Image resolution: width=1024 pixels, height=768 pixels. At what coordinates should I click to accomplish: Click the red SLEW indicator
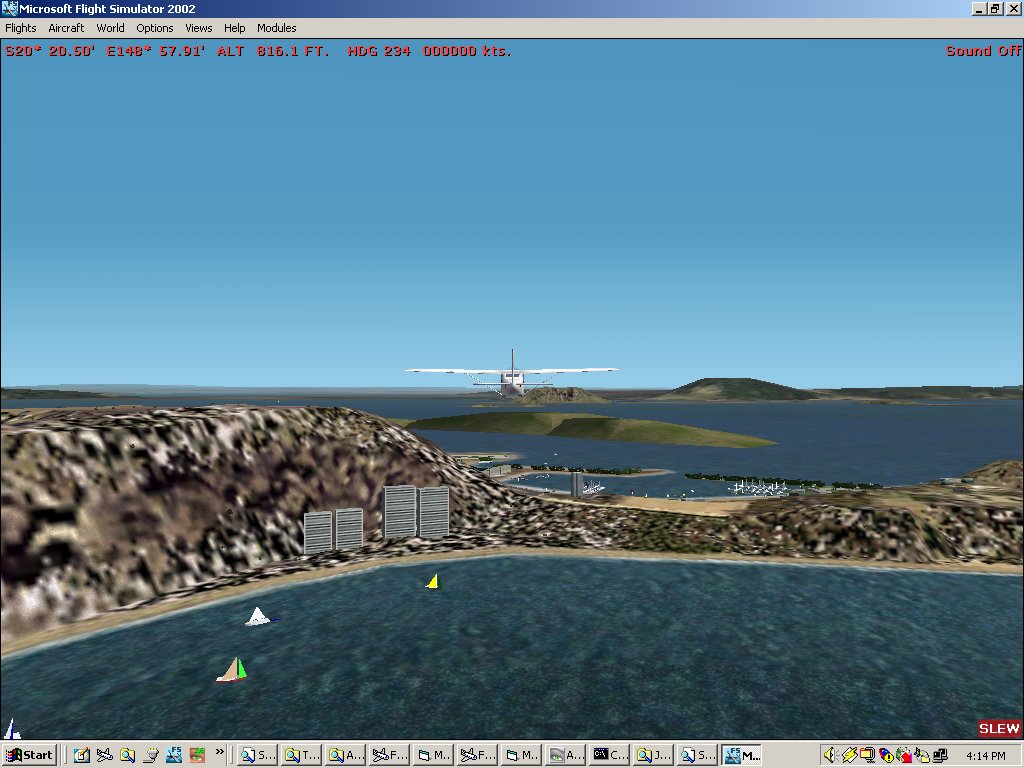[x=999, y=729]
